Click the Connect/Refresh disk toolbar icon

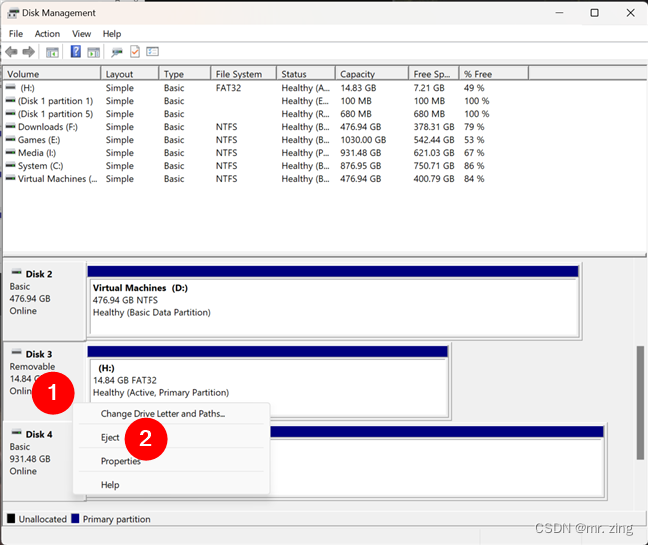tap(117, 52)
